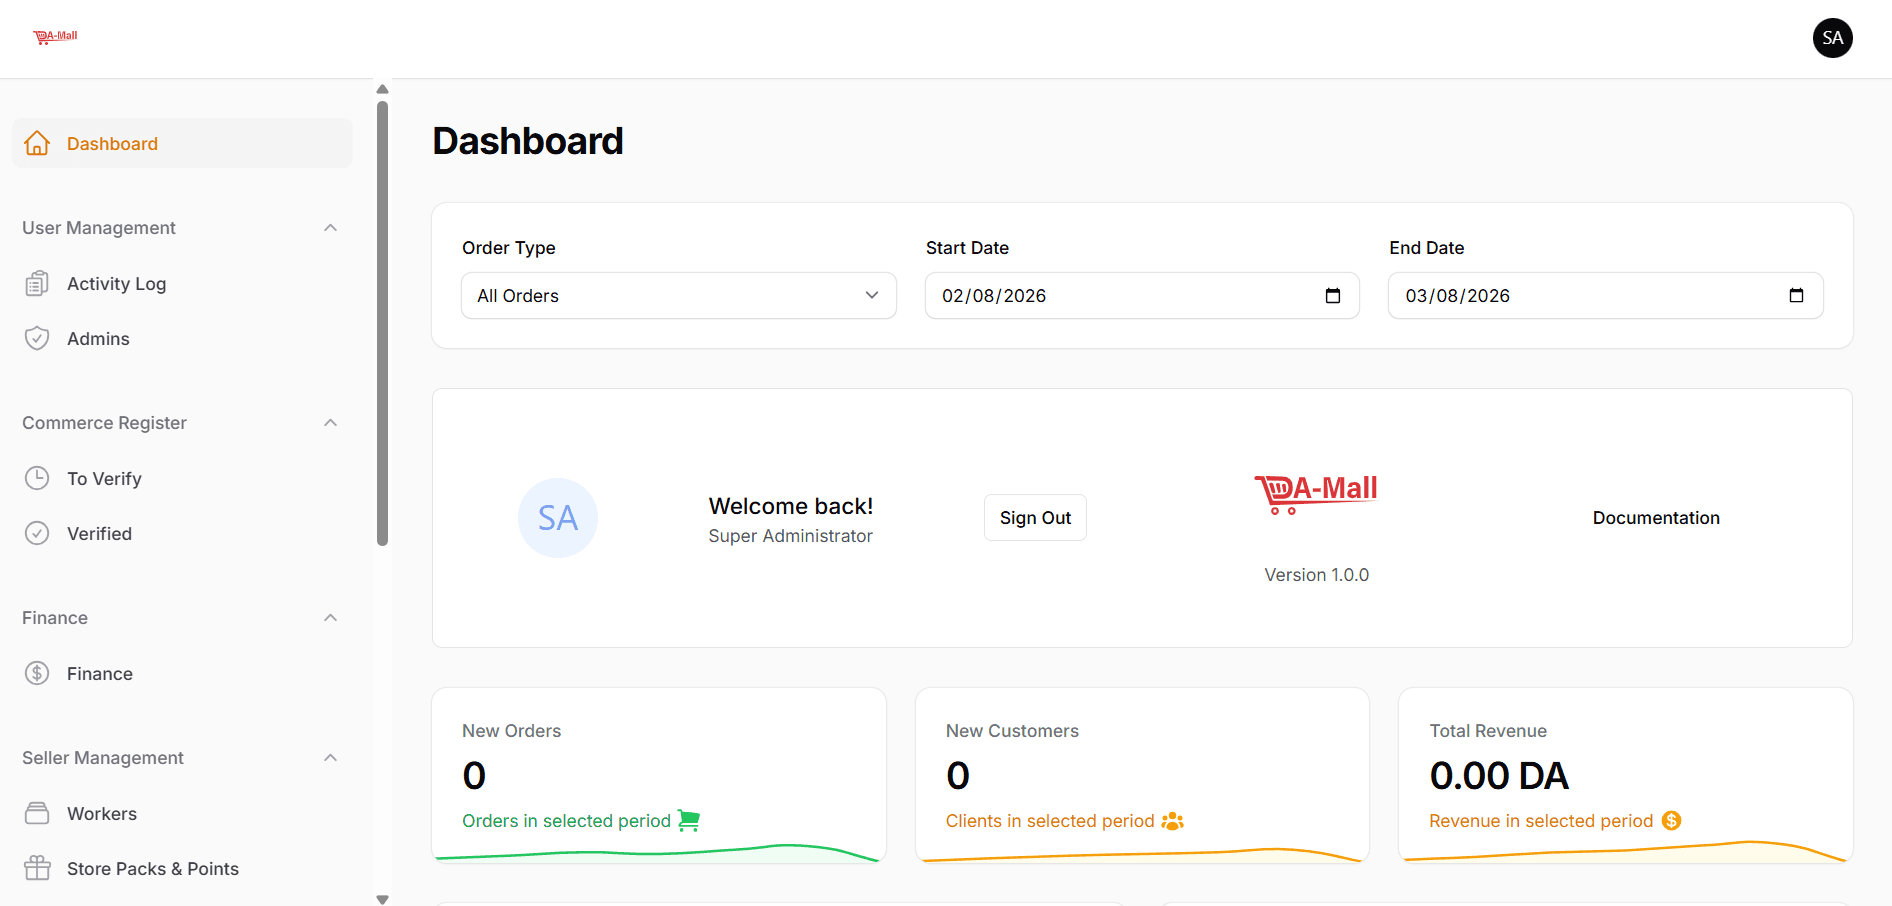Collapse the Seller Management section
The height and width of the screenshot is (906, 1892).
pyautogui.click(x=331, y=758)
